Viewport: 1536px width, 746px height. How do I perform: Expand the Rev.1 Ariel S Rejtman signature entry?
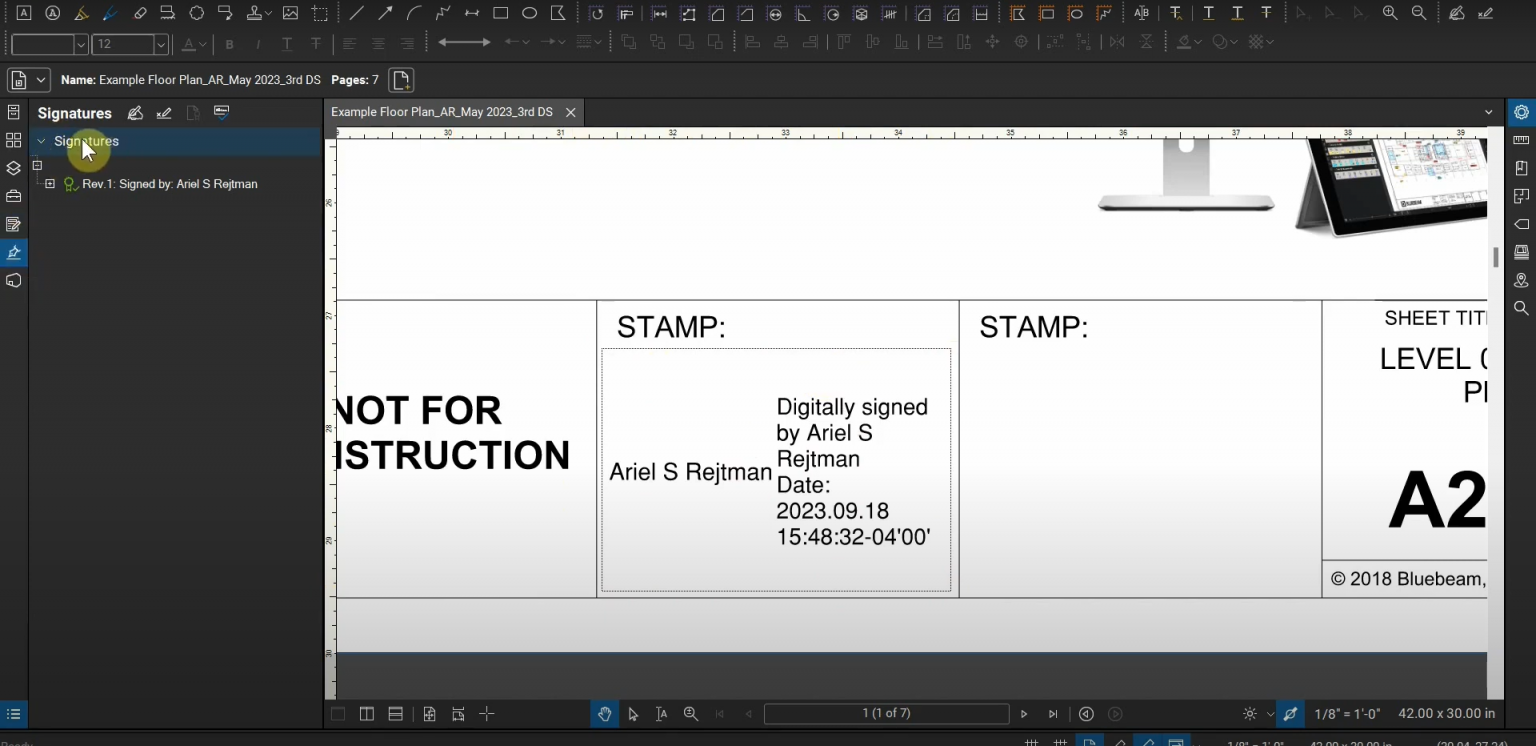(48, 184)
